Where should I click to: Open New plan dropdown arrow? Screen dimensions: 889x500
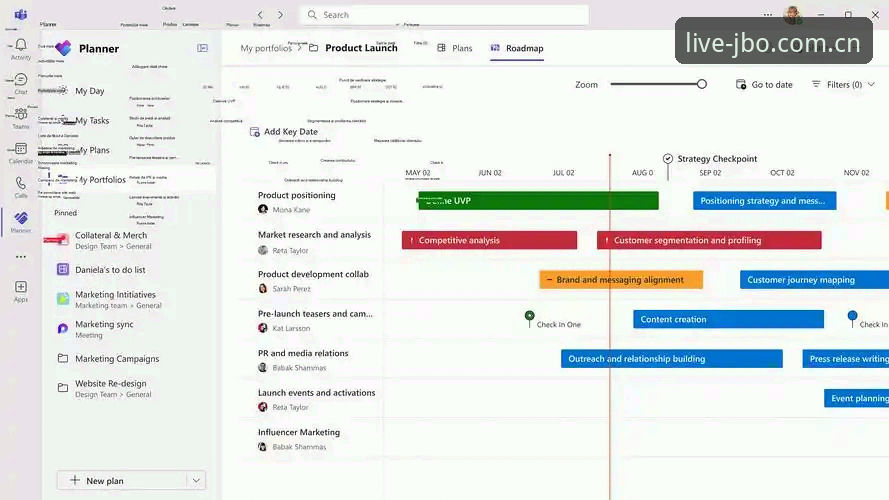coord(196,481)
